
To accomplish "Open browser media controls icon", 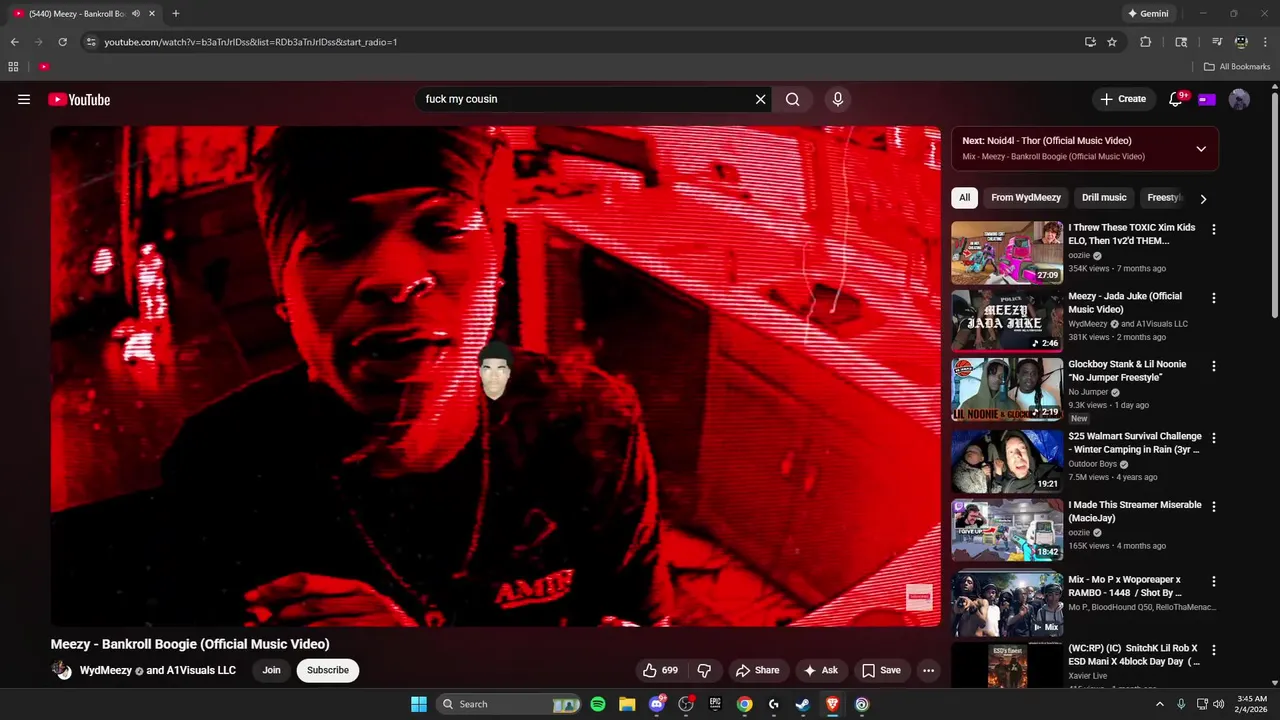I will click(1217, 42).
